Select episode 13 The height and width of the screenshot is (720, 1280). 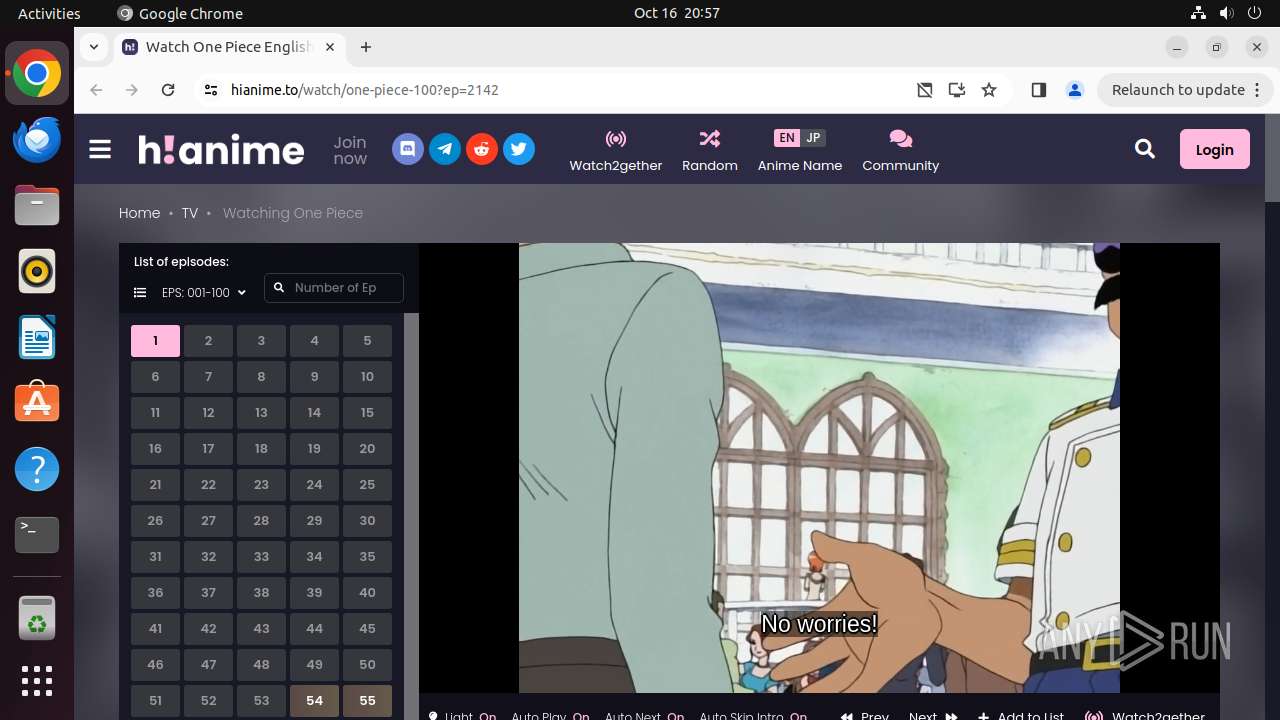click(x=261, y=413)
